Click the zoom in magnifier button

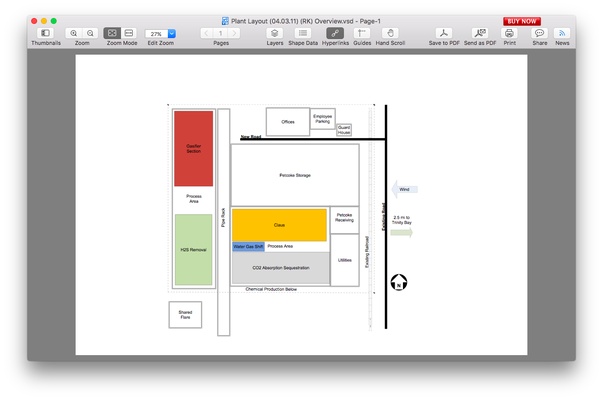(x=74, y=34)
